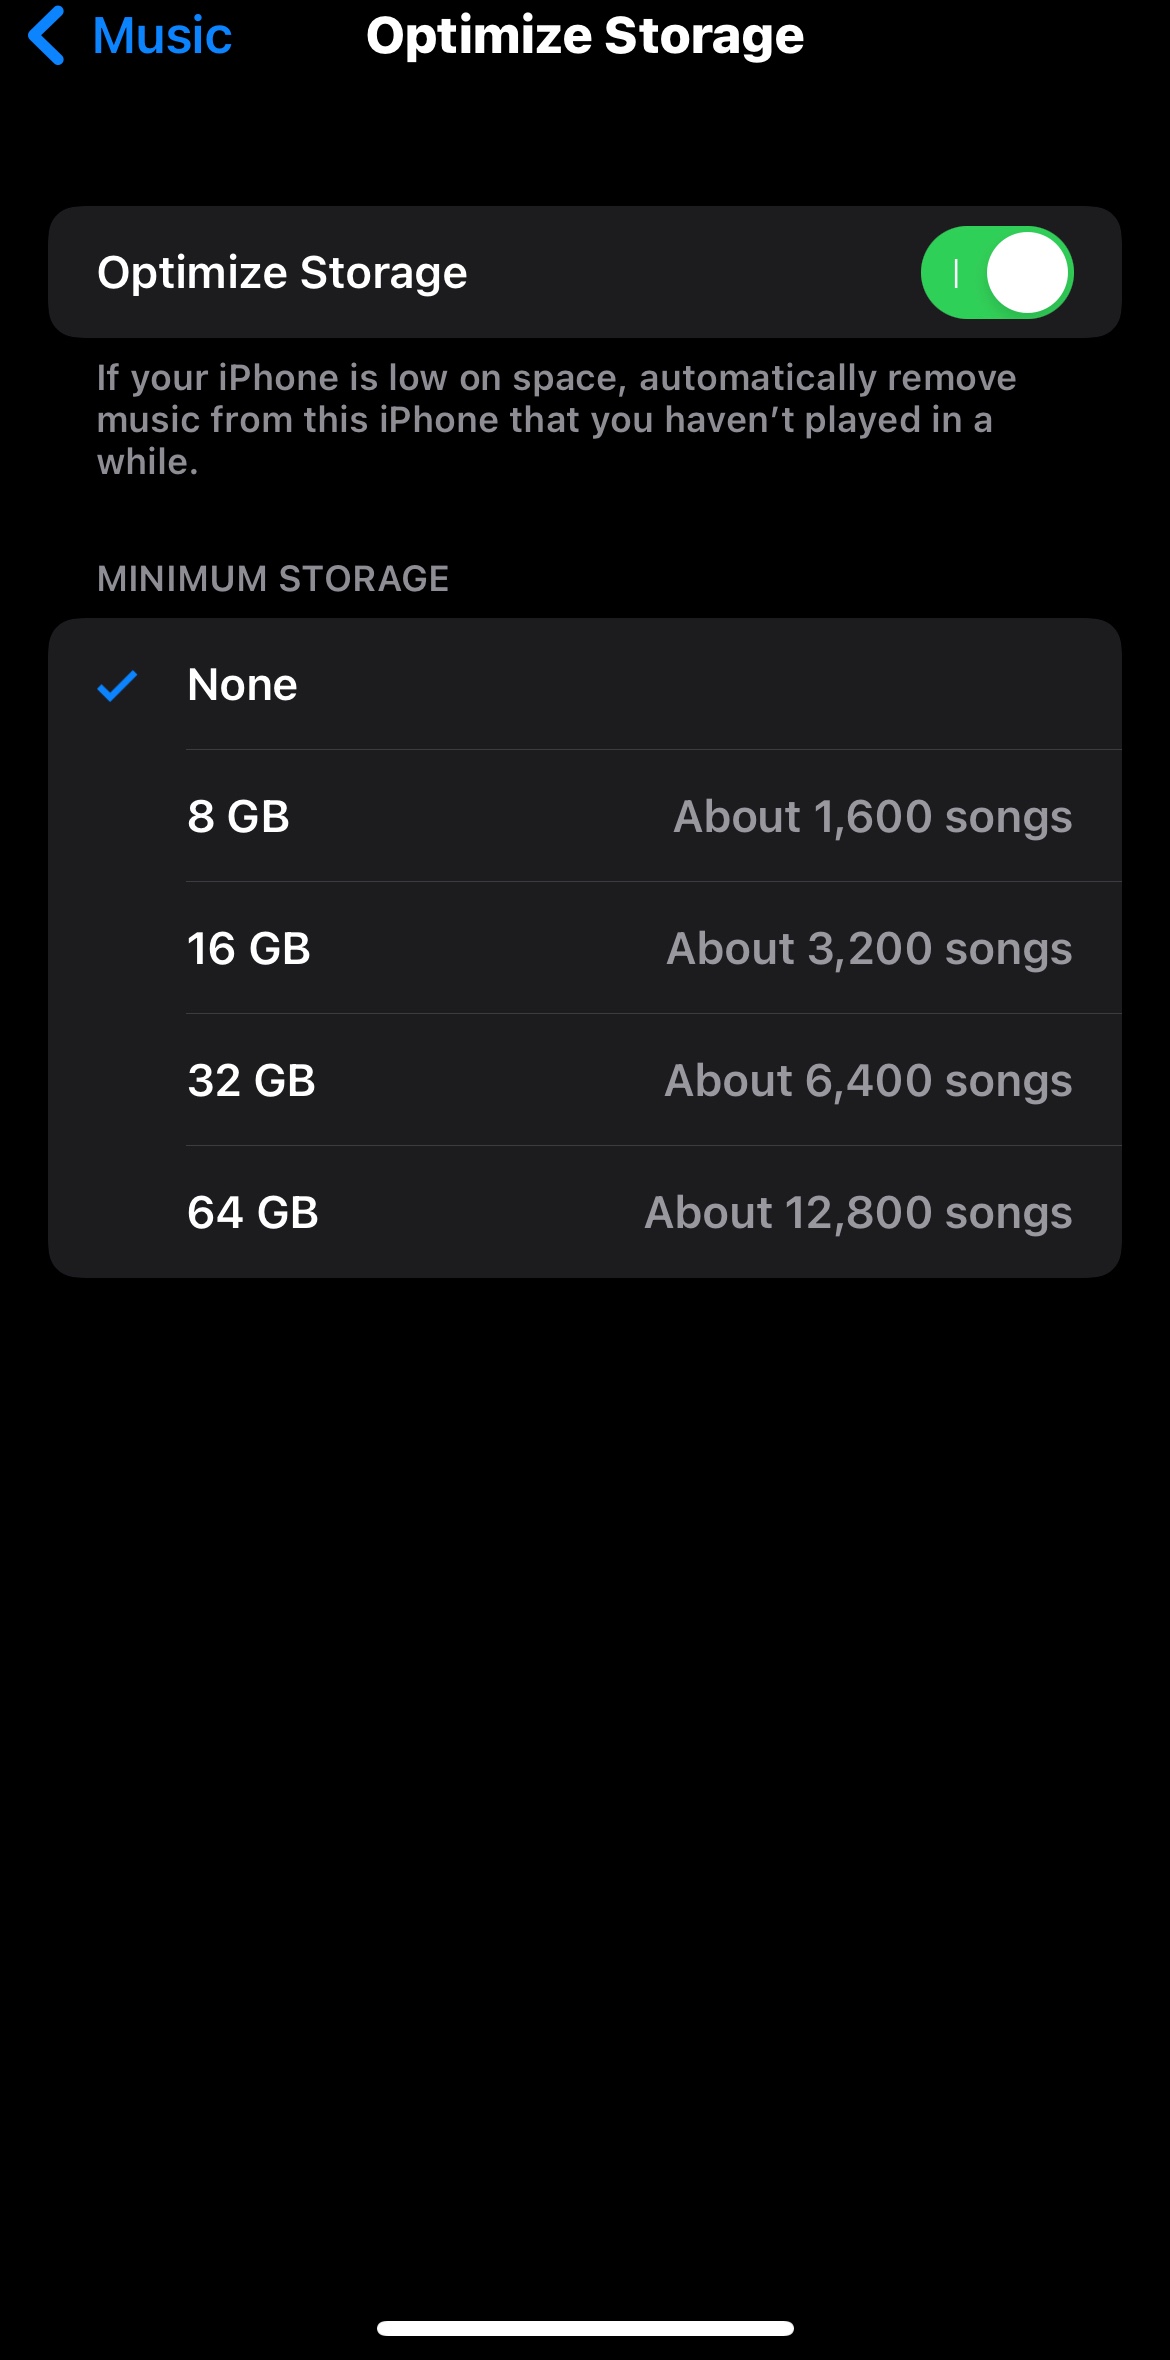The width and height of the screenshot is (1170, 2360).
Task: Tap the About 6,400 songs label
Action: 868,1081
